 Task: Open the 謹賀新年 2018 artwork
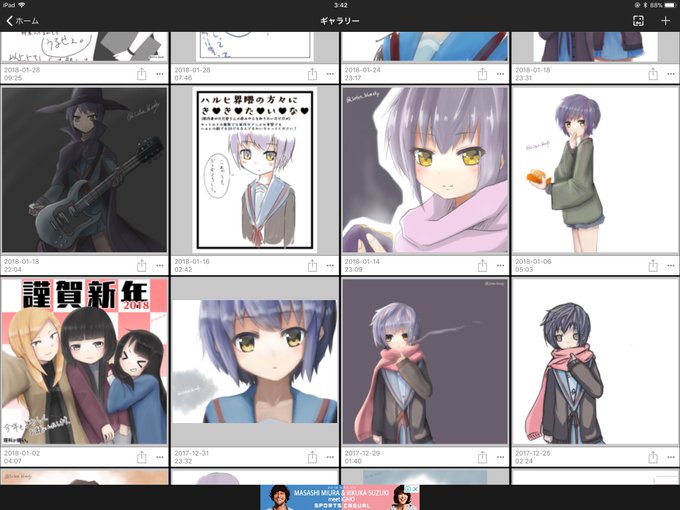[x=84, y=361]
